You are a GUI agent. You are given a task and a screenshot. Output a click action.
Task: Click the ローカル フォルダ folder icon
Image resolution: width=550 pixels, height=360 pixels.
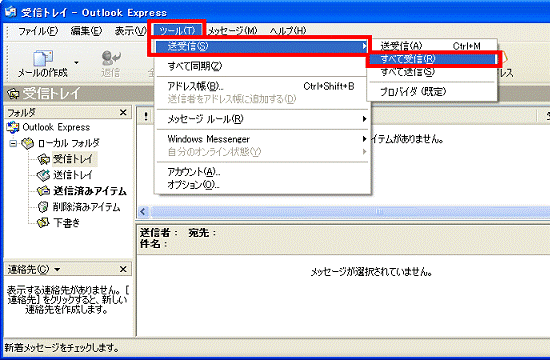point(27,143)
